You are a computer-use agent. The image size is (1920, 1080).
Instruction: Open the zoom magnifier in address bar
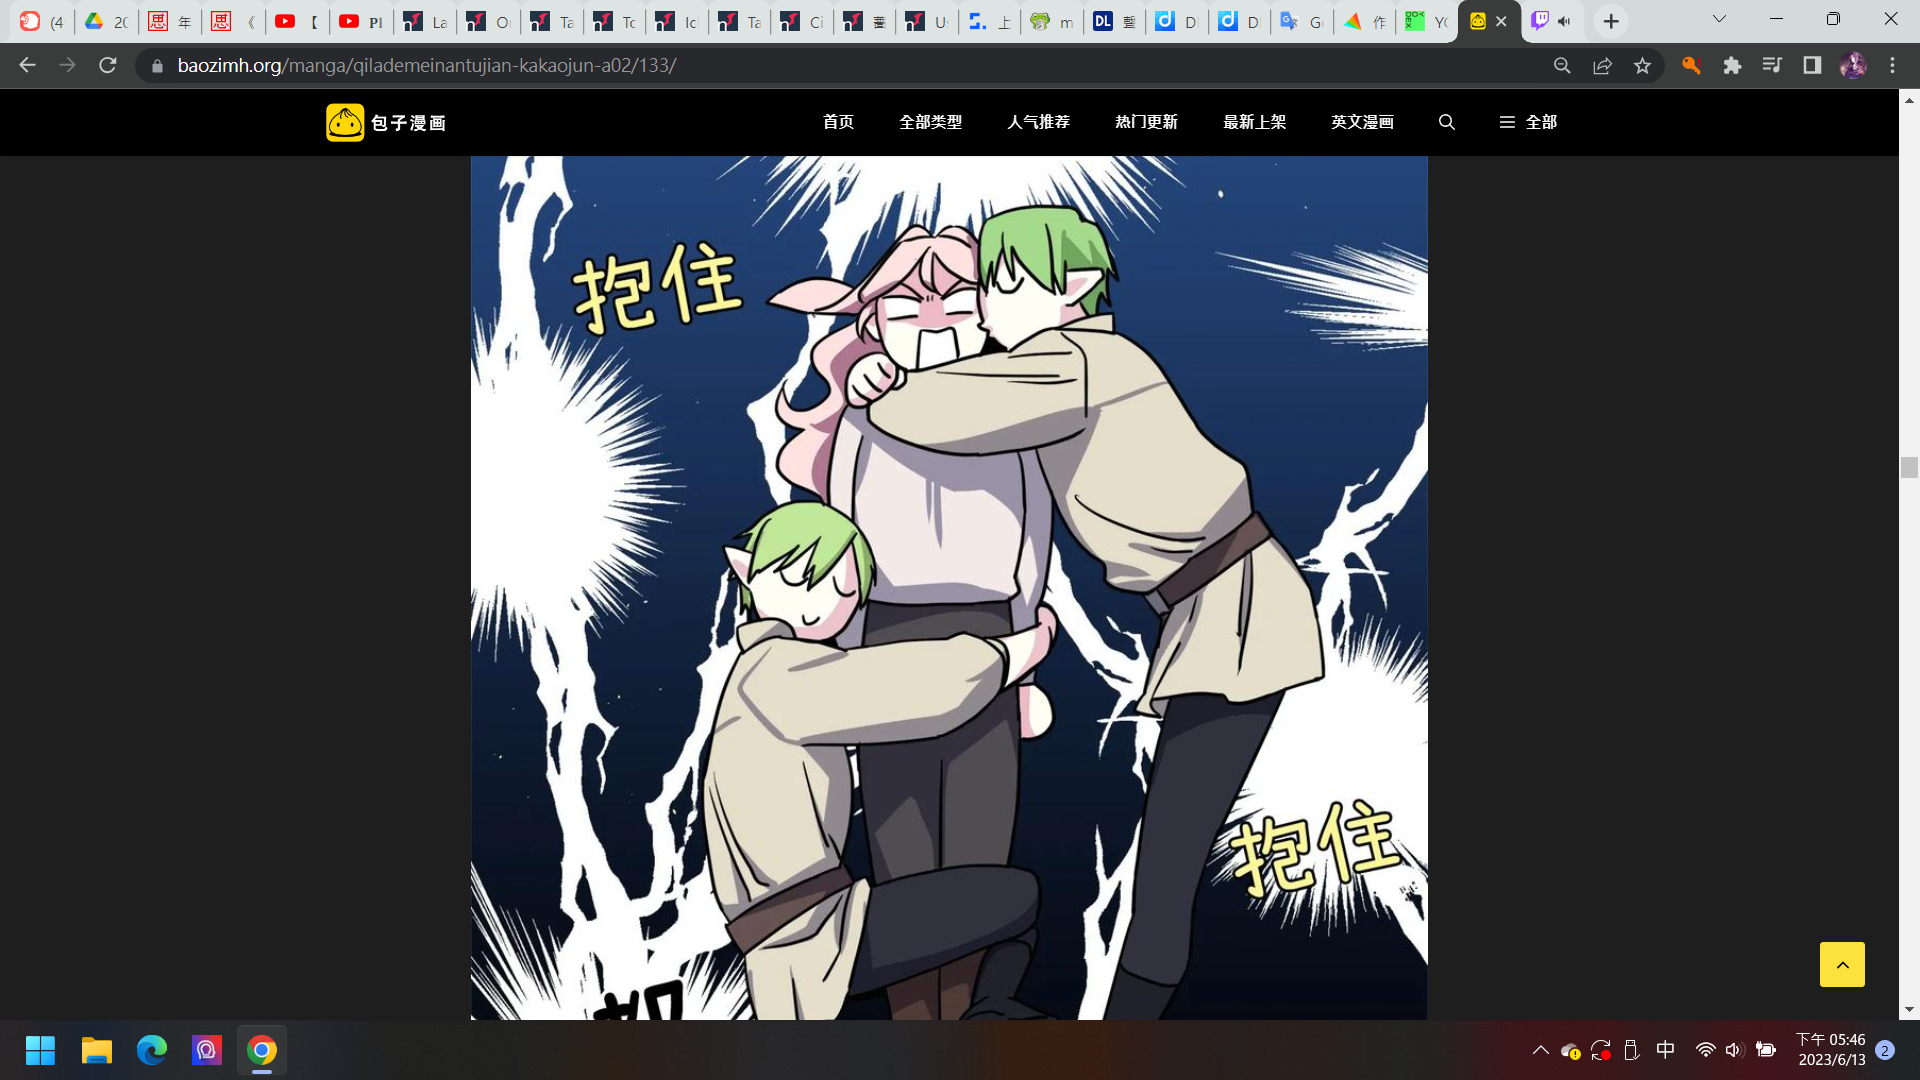pyautogui.click(x=1562, y=65)
